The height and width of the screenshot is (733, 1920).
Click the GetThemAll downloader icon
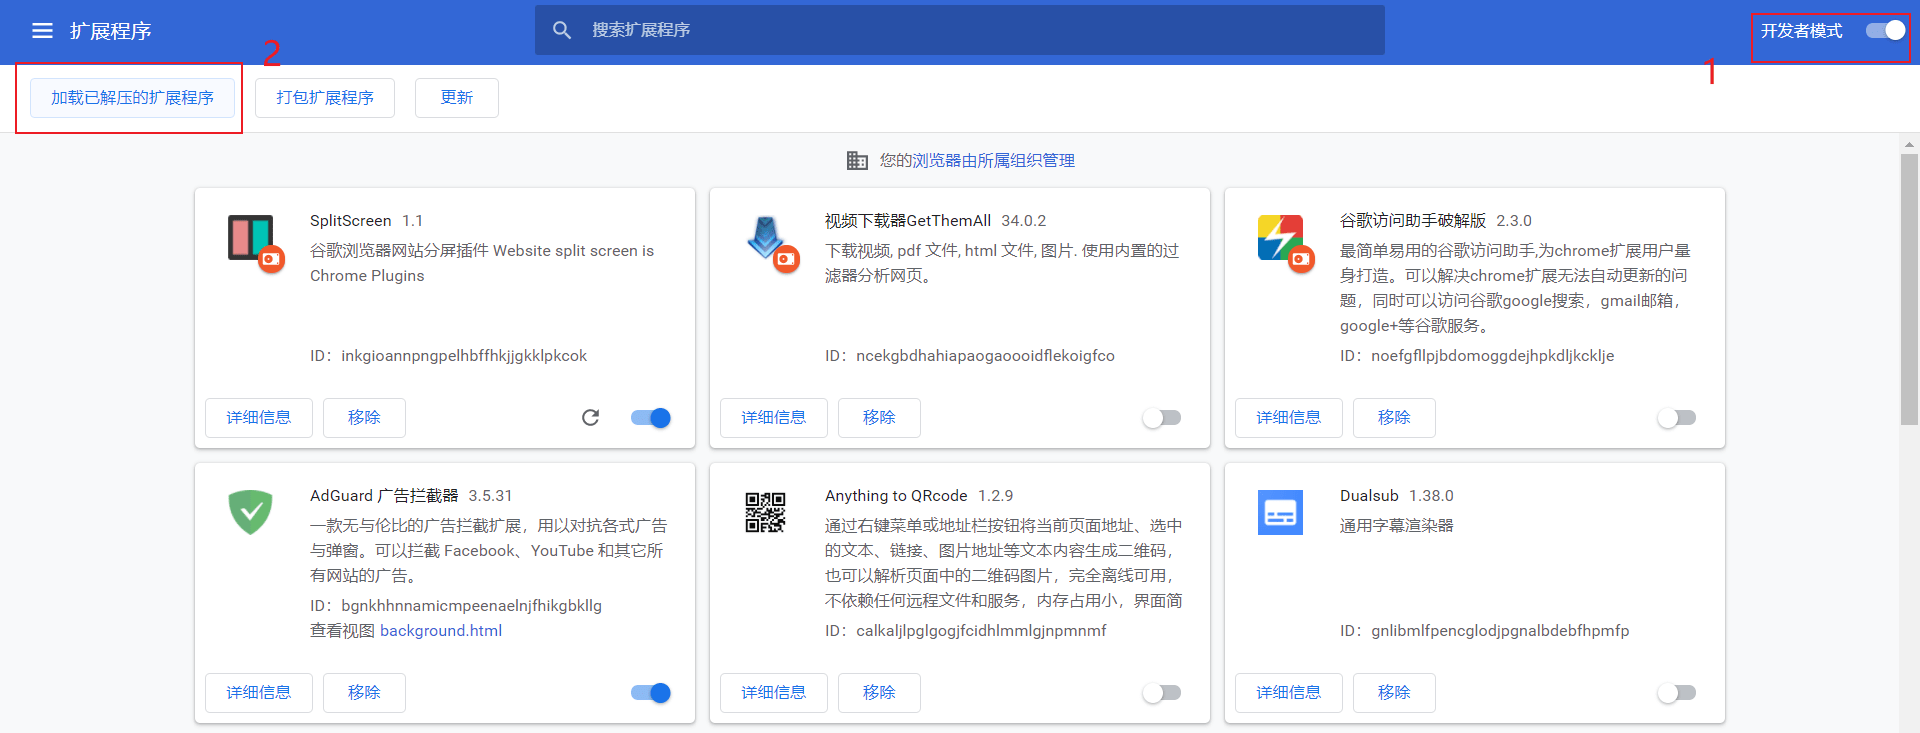pyautogui.click(x=766, y=239)
